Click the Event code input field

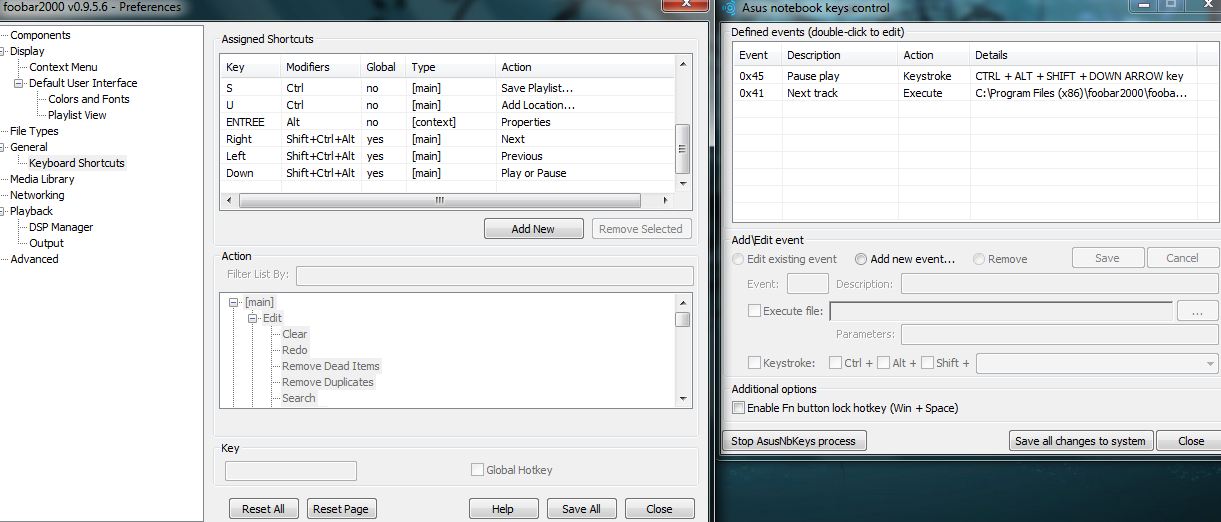click(x=807, y=284)
